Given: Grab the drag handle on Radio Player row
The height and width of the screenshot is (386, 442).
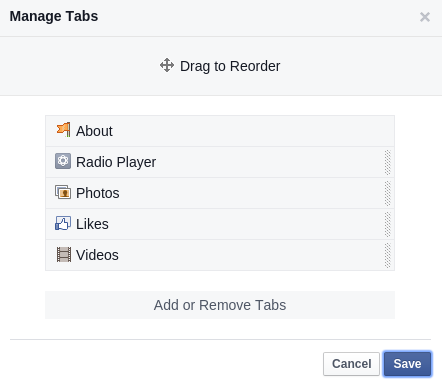Looking at the screenshot, I should pyautogui.click(x=387, y=162).
